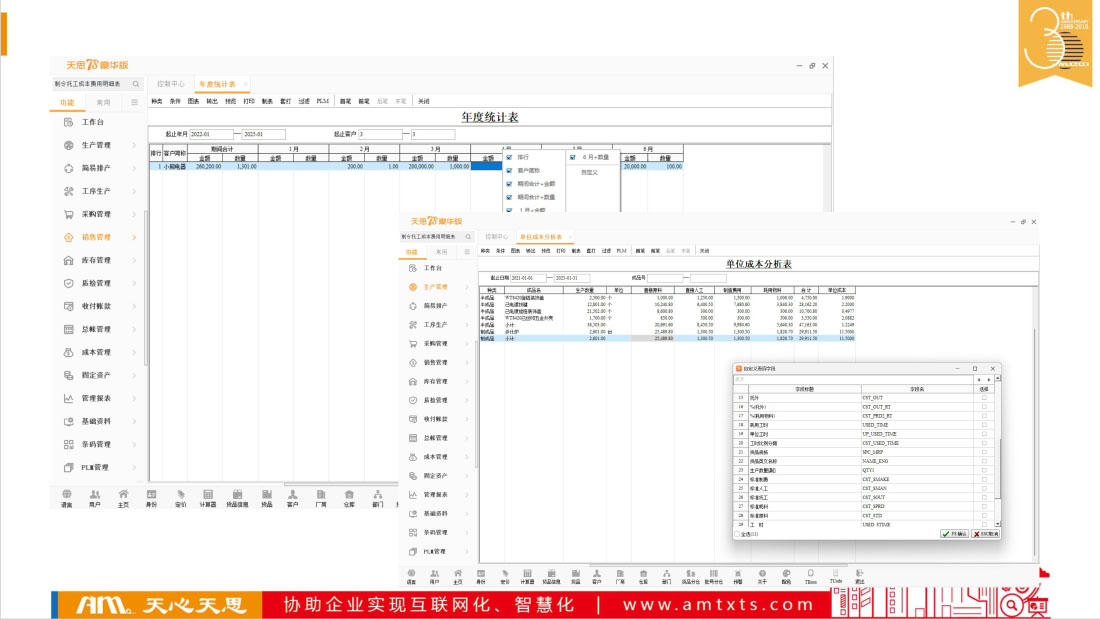This screenshot has height=619, width=1100.
Task: Click the 条码管理 barcode icon in left sidebar
Action: (68, 444)
